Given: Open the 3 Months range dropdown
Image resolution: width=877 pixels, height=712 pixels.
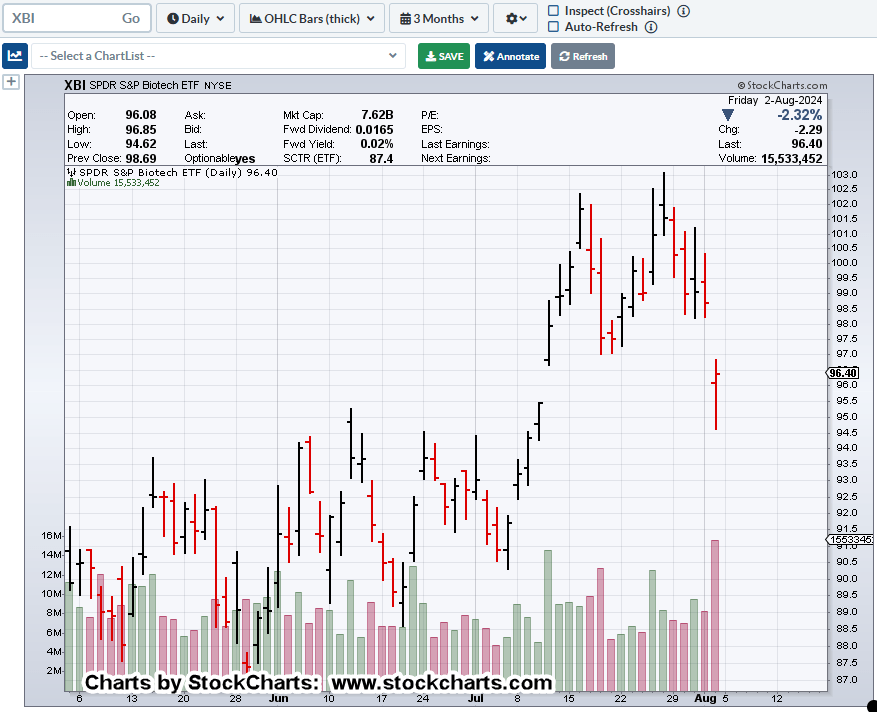Looking at the screenshot, I should pos(438,18).
